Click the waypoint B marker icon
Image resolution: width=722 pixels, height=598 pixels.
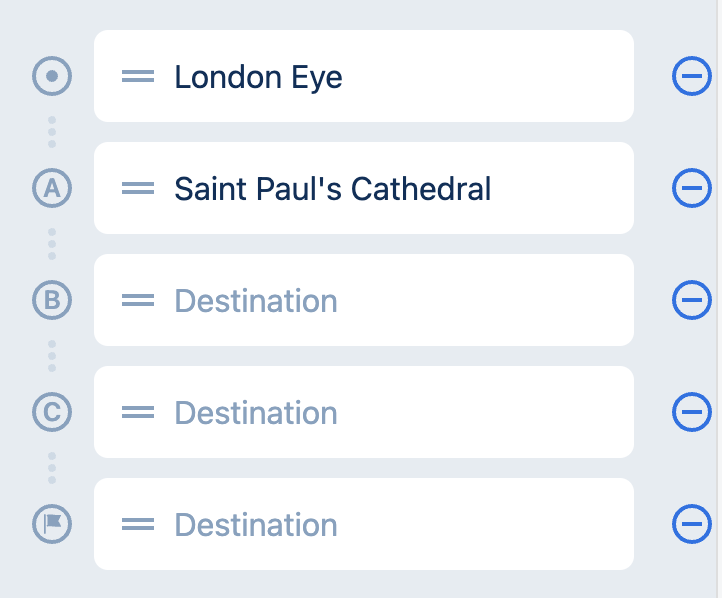52,300
